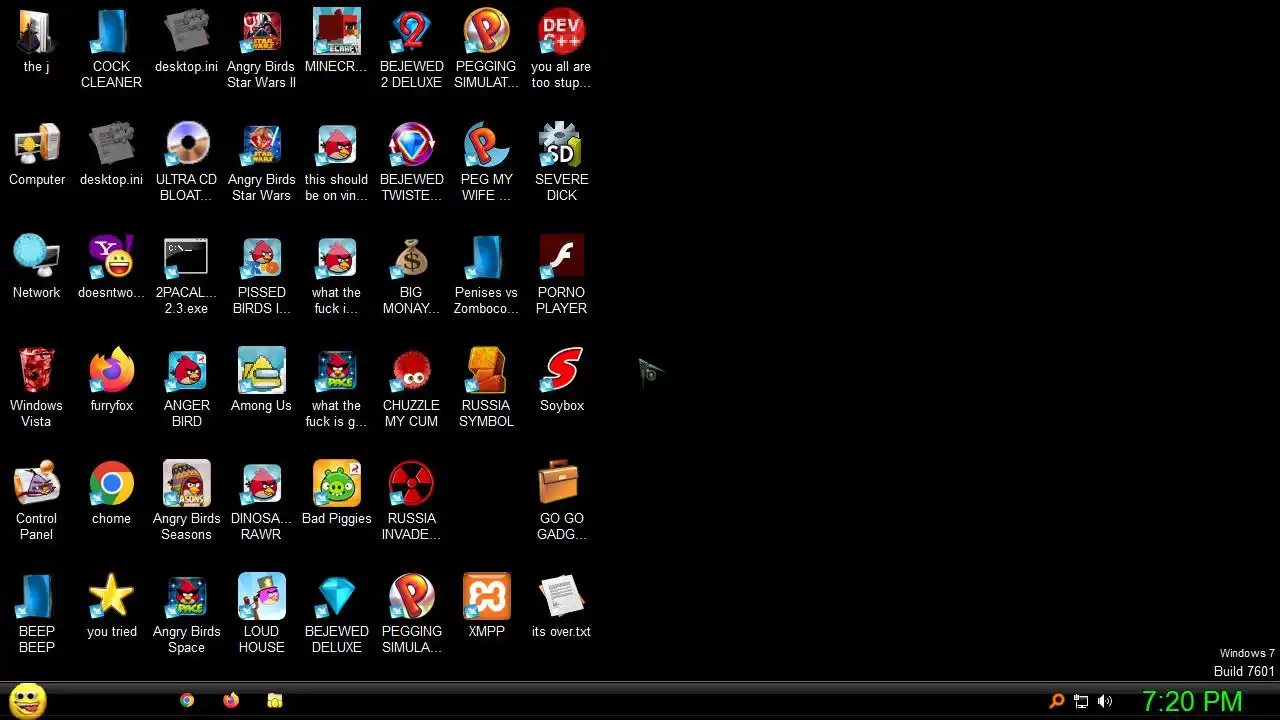Select the Angry Birds Seasons icon
Viewport: 1280px width, 720px height.
(186, 484)
